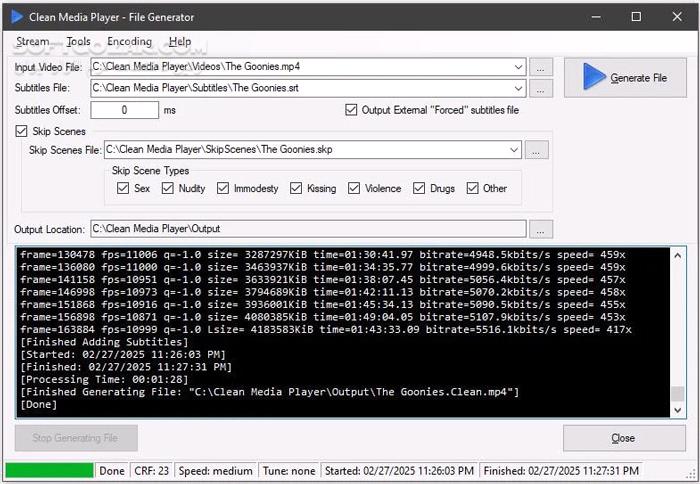Click the Close button
Screen dimensions: 700x484
click(623, 438)
